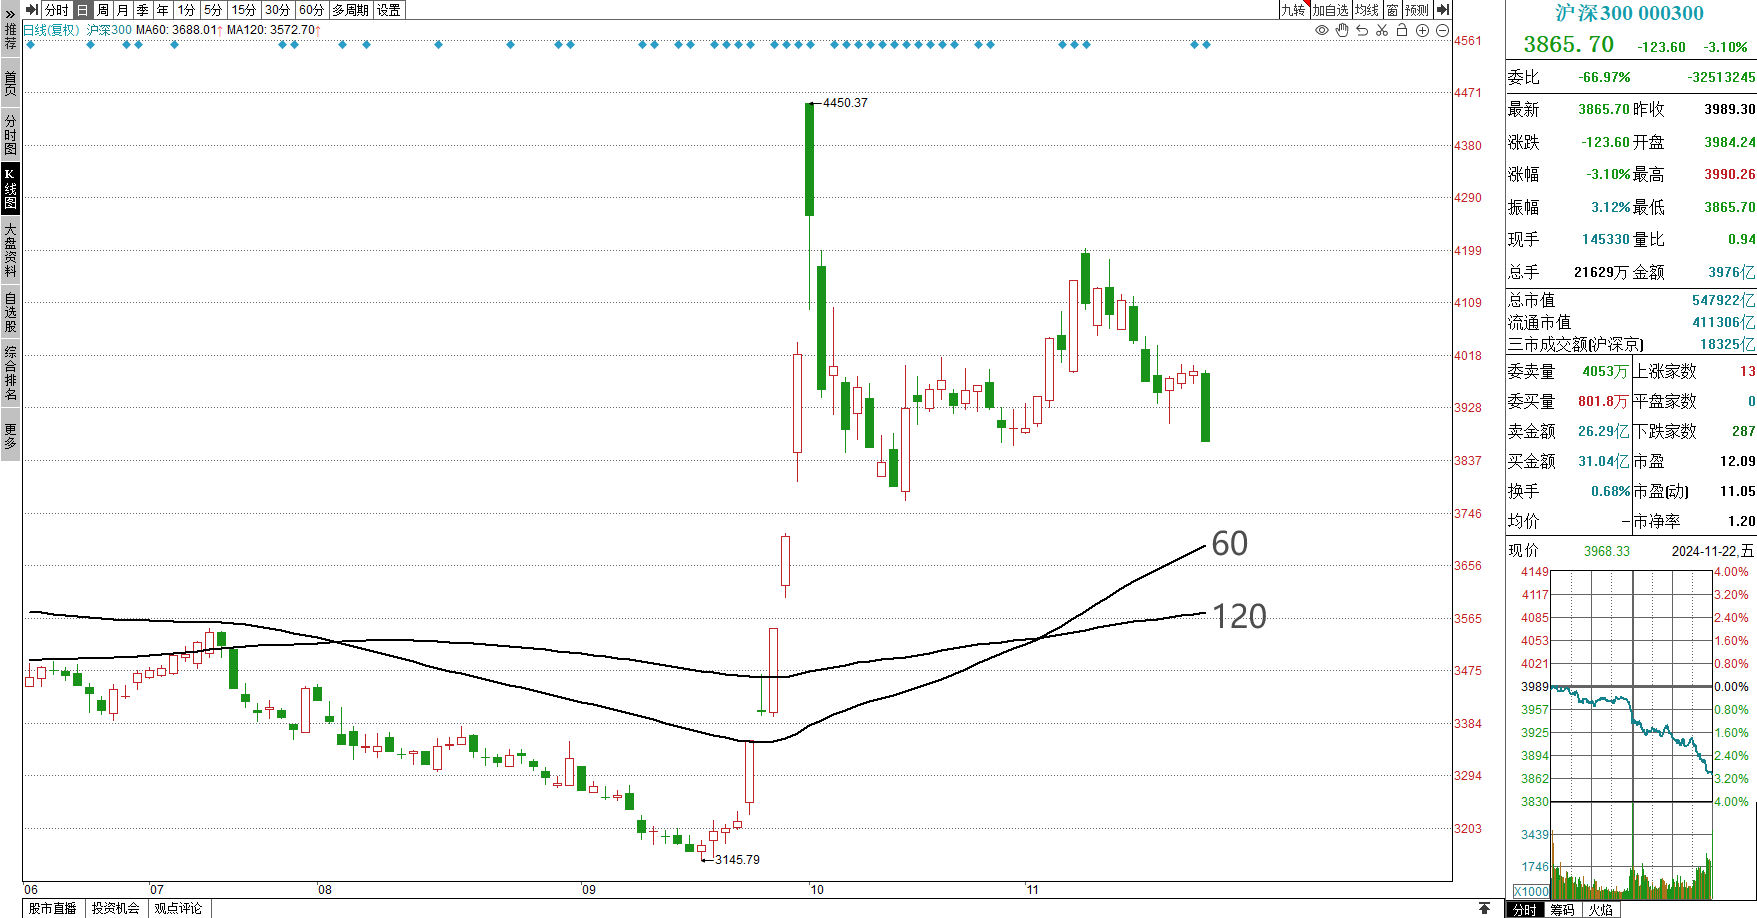This screenshot has height=918, width=1757.
Task: Click the X1000 volume scale label
Action: point(1531,891)
